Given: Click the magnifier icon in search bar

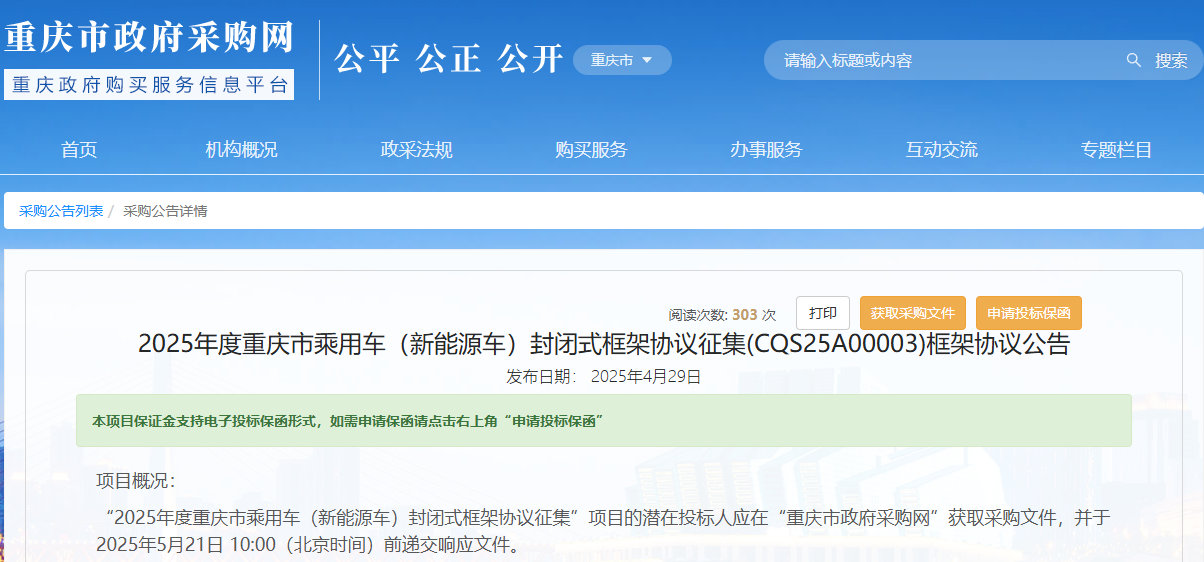Looking at the screenshot, I should [1133, 60].
